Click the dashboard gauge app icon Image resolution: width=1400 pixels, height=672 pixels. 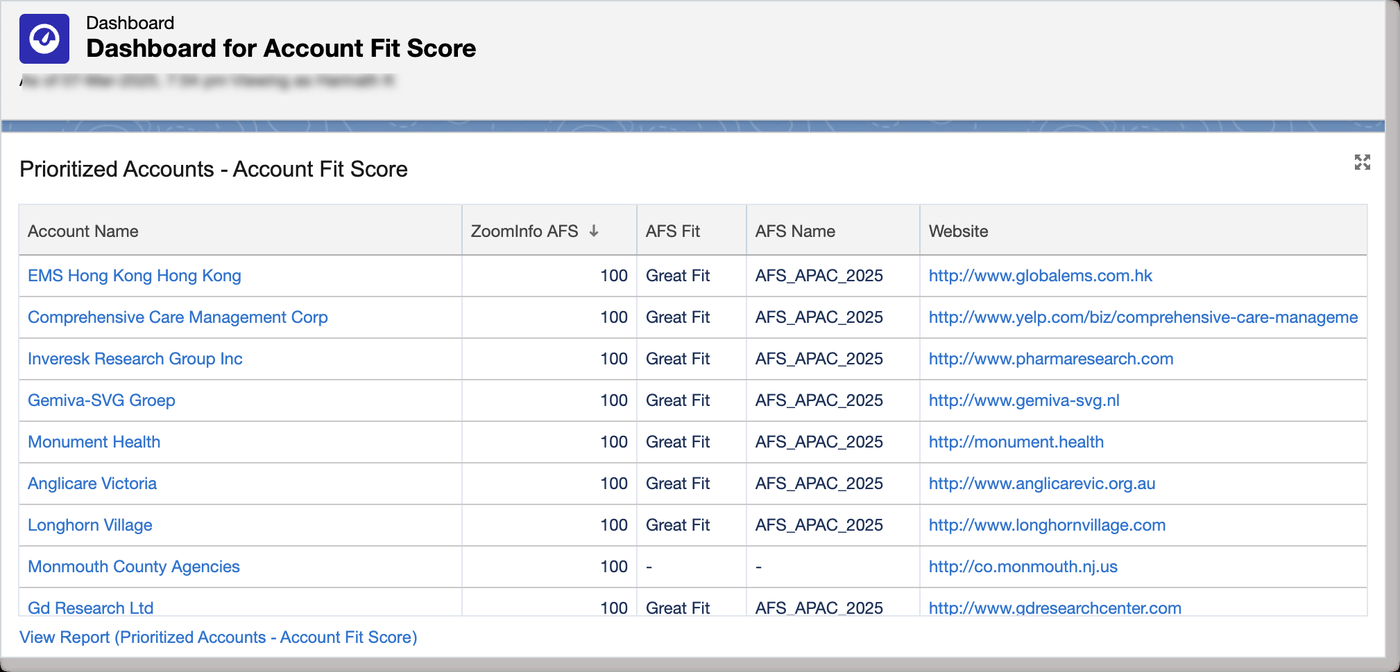(x=44, y=39)
